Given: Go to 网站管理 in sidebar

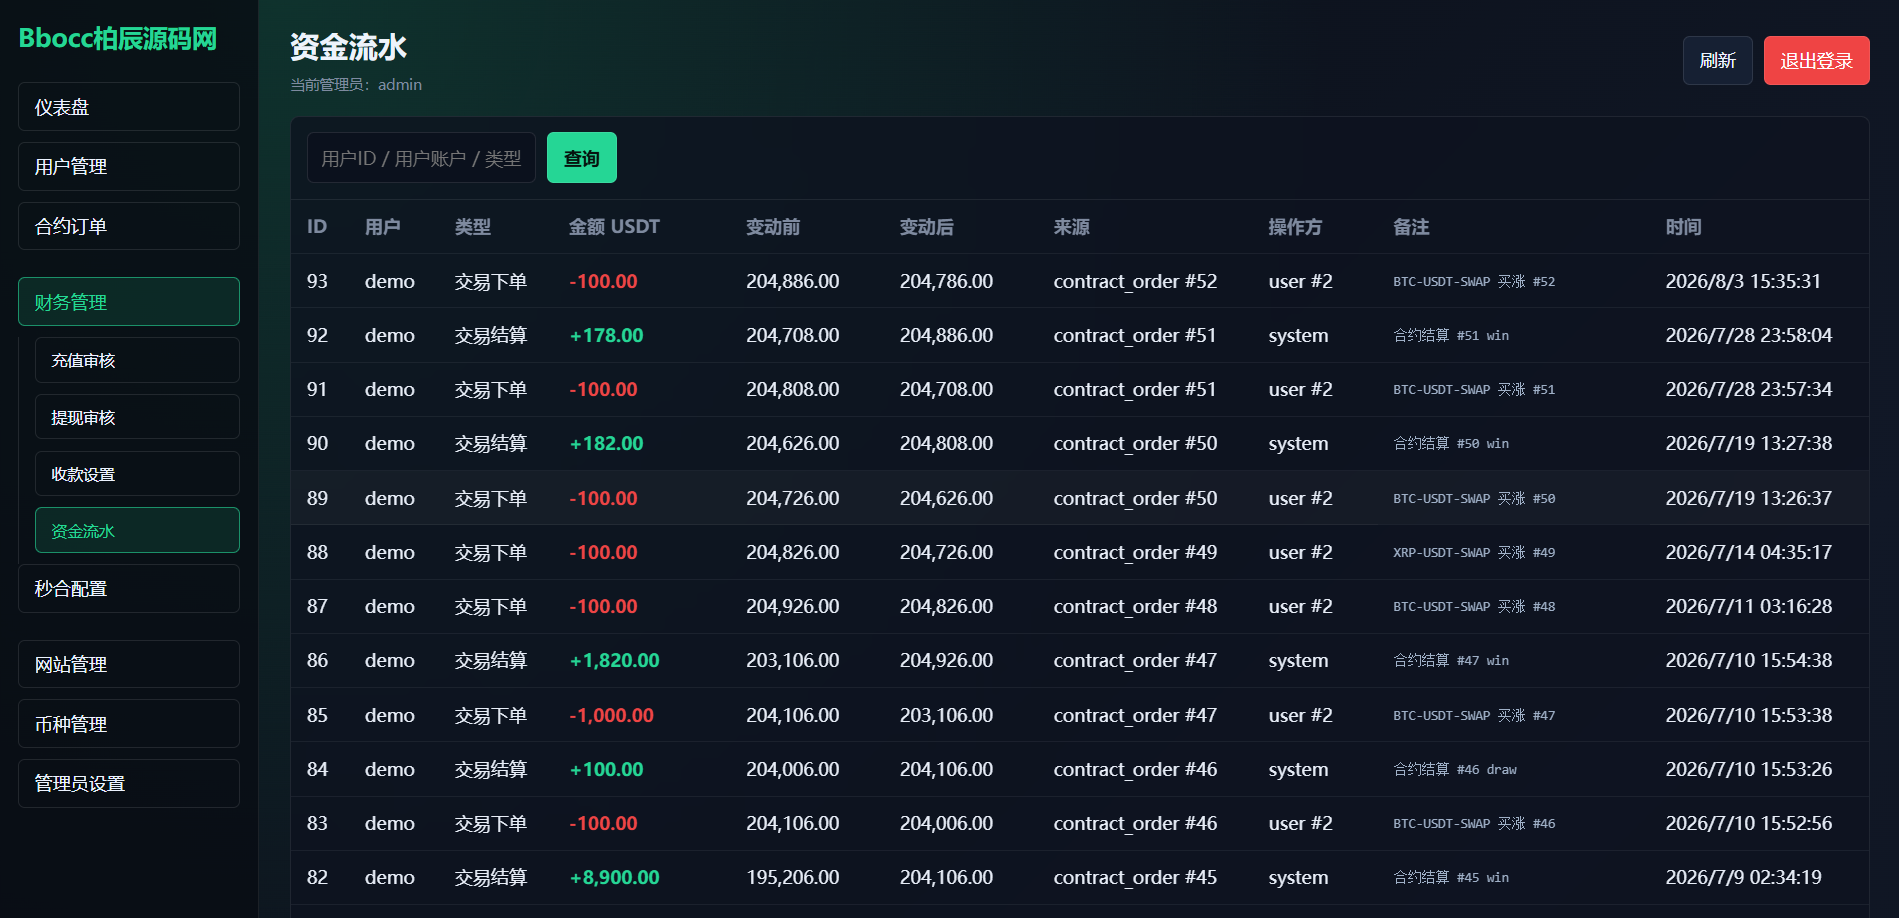Looking at the screenshot, I should tap(129, 664).
